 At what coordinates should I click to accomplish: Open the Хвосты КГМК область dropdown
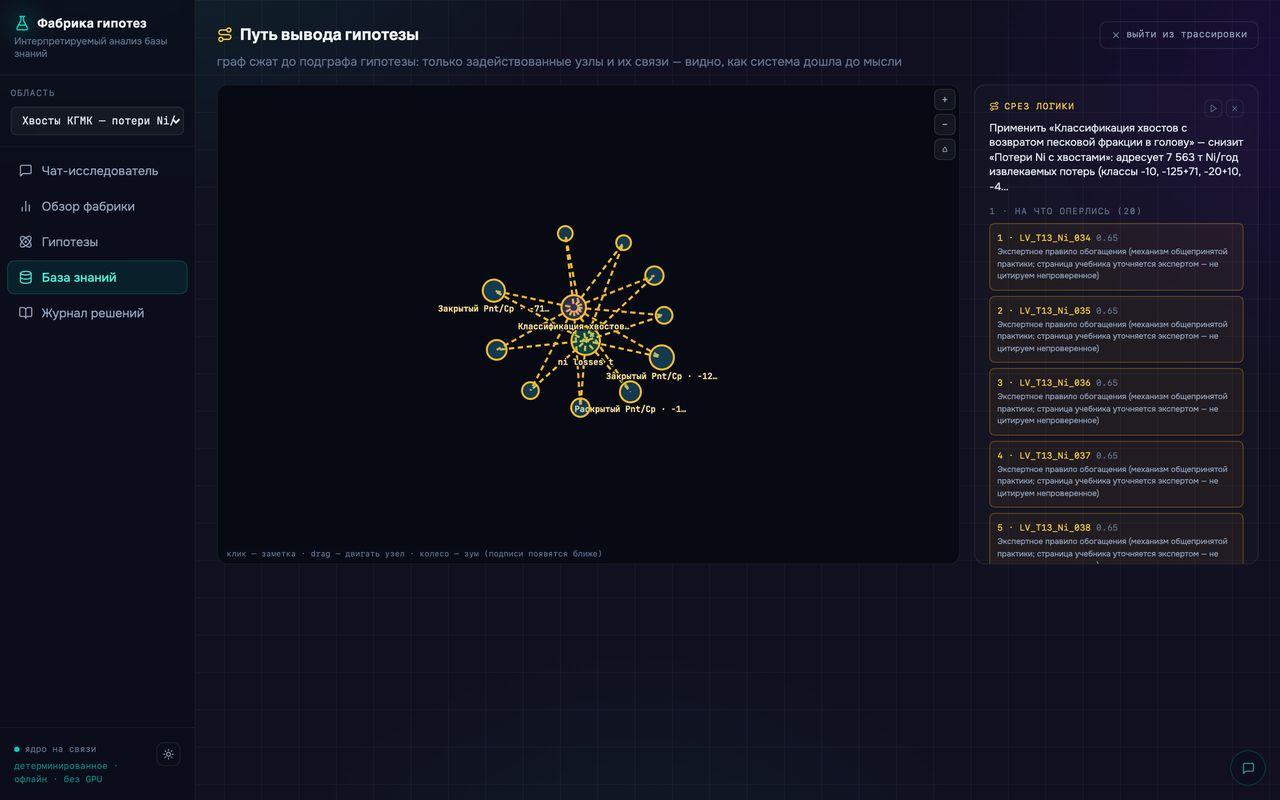(x=97, y=121)
